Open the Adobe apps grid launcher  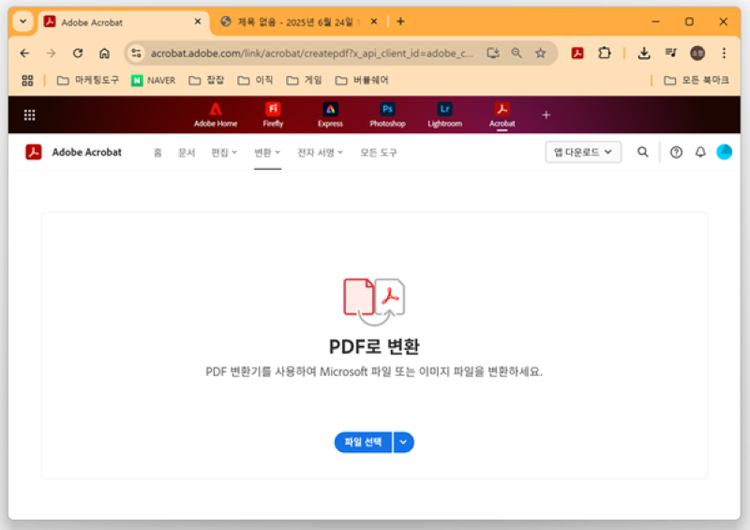[30, 115]
